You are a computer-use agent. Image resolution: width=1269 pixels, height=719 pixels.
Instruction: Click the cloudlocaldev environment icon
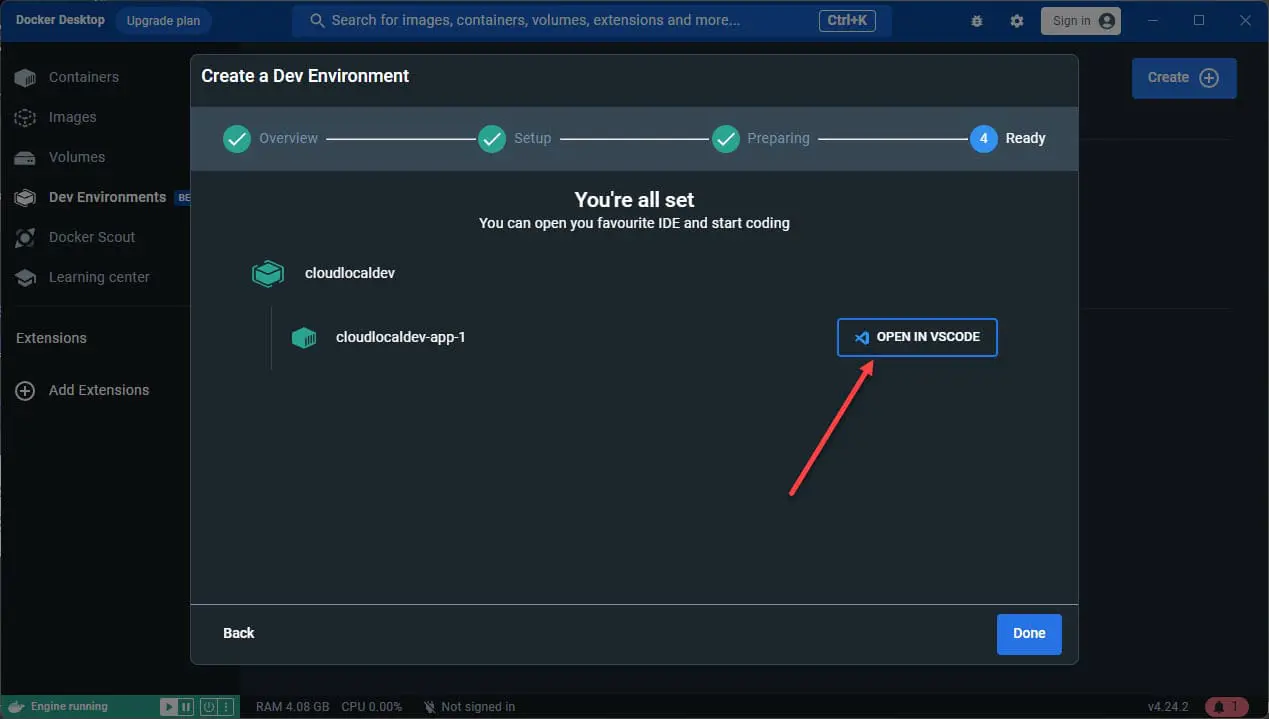click(x=267, y=273)
